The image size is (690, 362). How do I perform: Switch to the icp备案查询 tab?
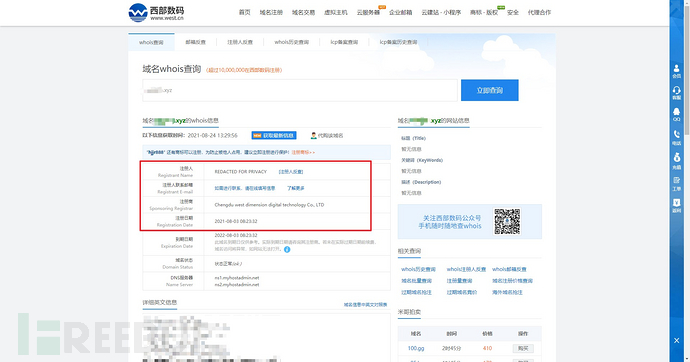[x=344, y=42]
